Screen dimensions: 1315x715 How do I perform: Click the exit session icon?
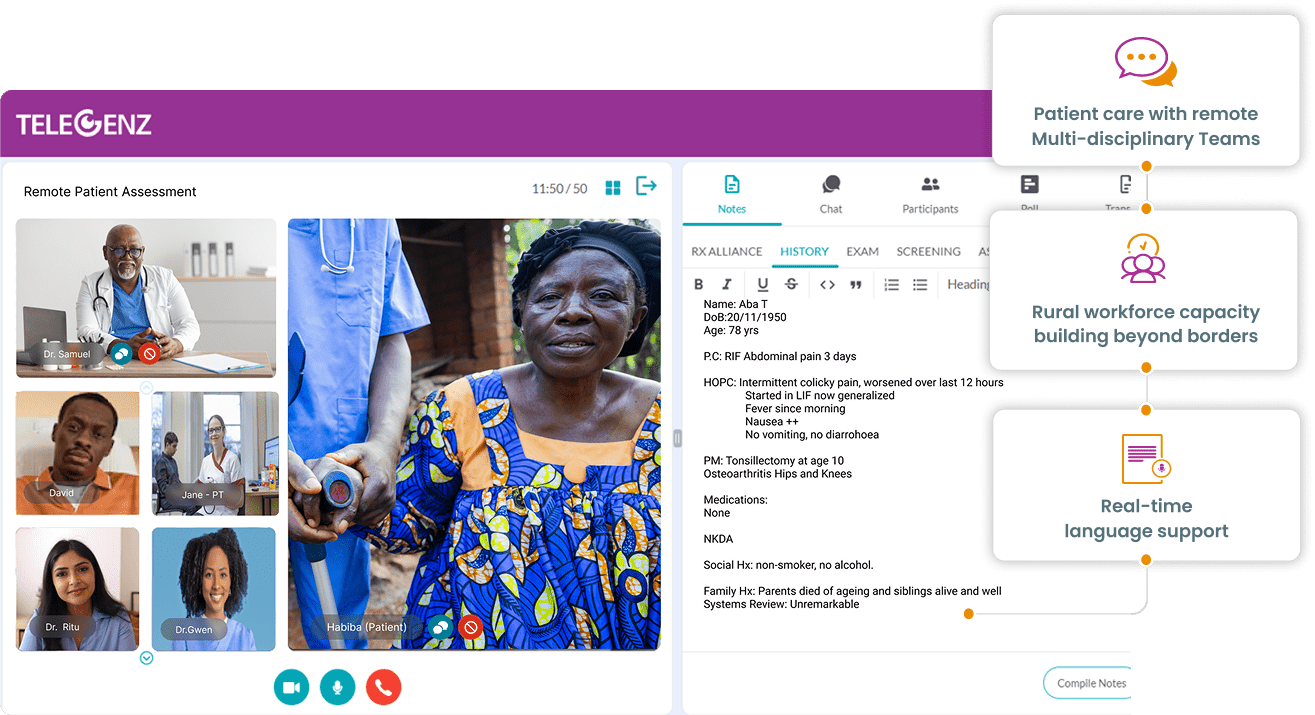(x=647, y=187)
